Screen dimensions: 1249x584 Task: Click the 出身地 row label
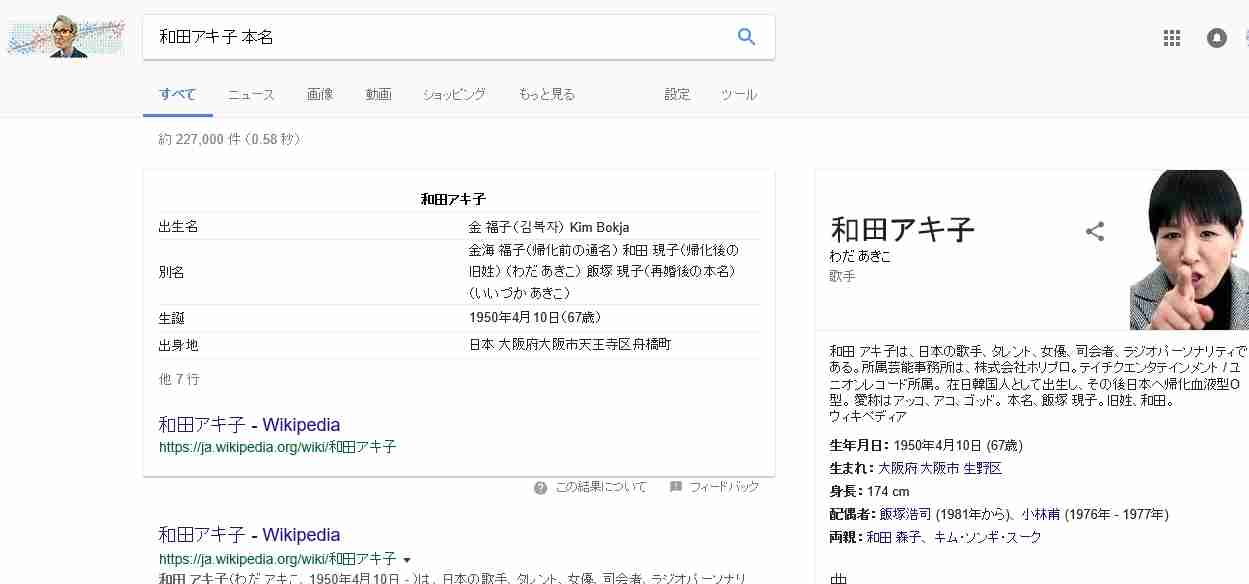[x=178, y=345]
